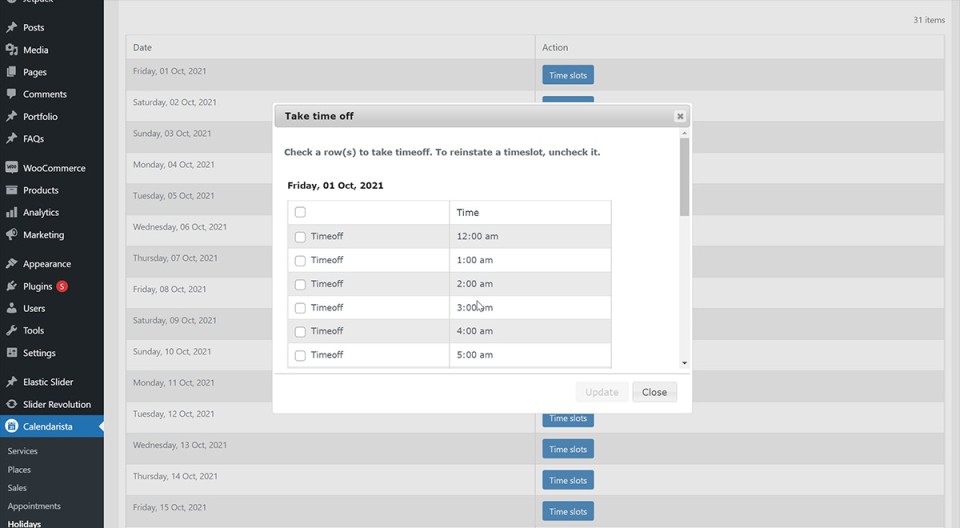Check the Timeoff box for 12:00 am
Viewport: 960px width, 528px height.
pyautogui.click(x=300, y=237)
